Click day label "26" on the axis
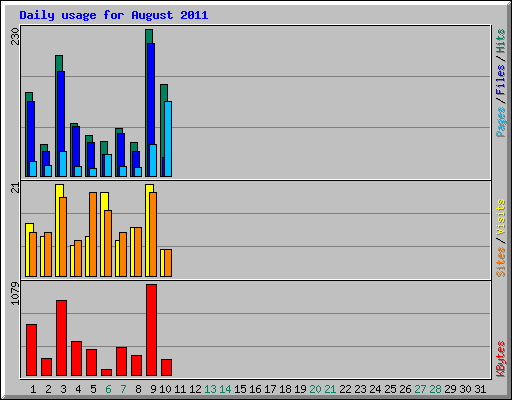This screenshot has height=400, width=512. click(x=405, y=389)
